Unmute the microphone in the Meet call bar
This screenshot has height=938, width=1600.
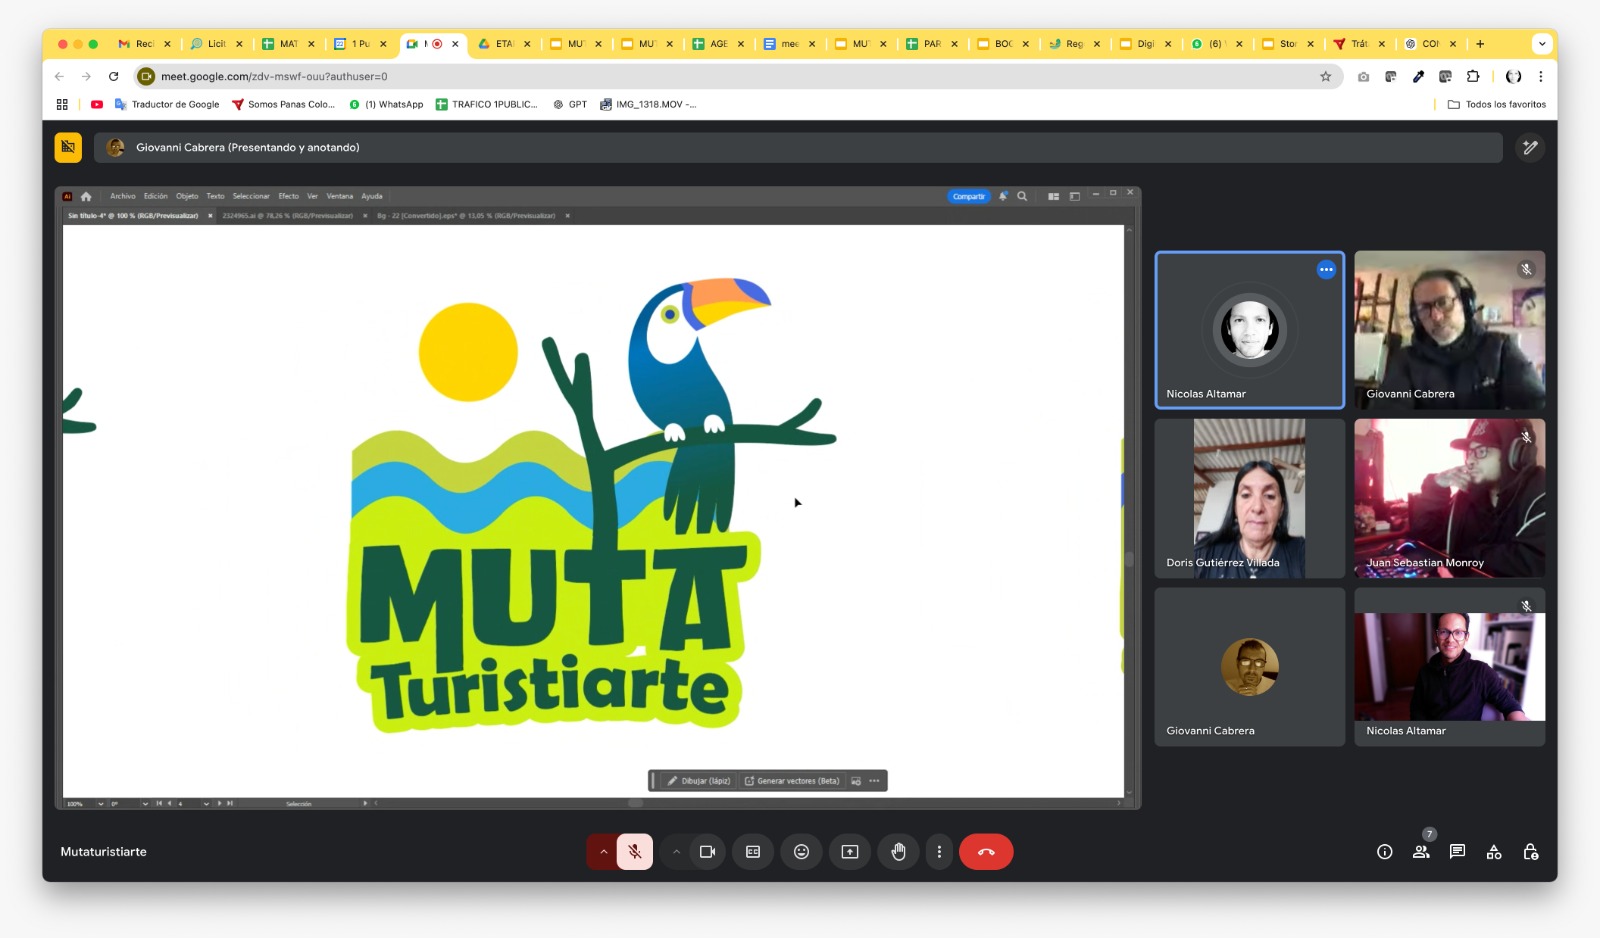click(634, 852)
